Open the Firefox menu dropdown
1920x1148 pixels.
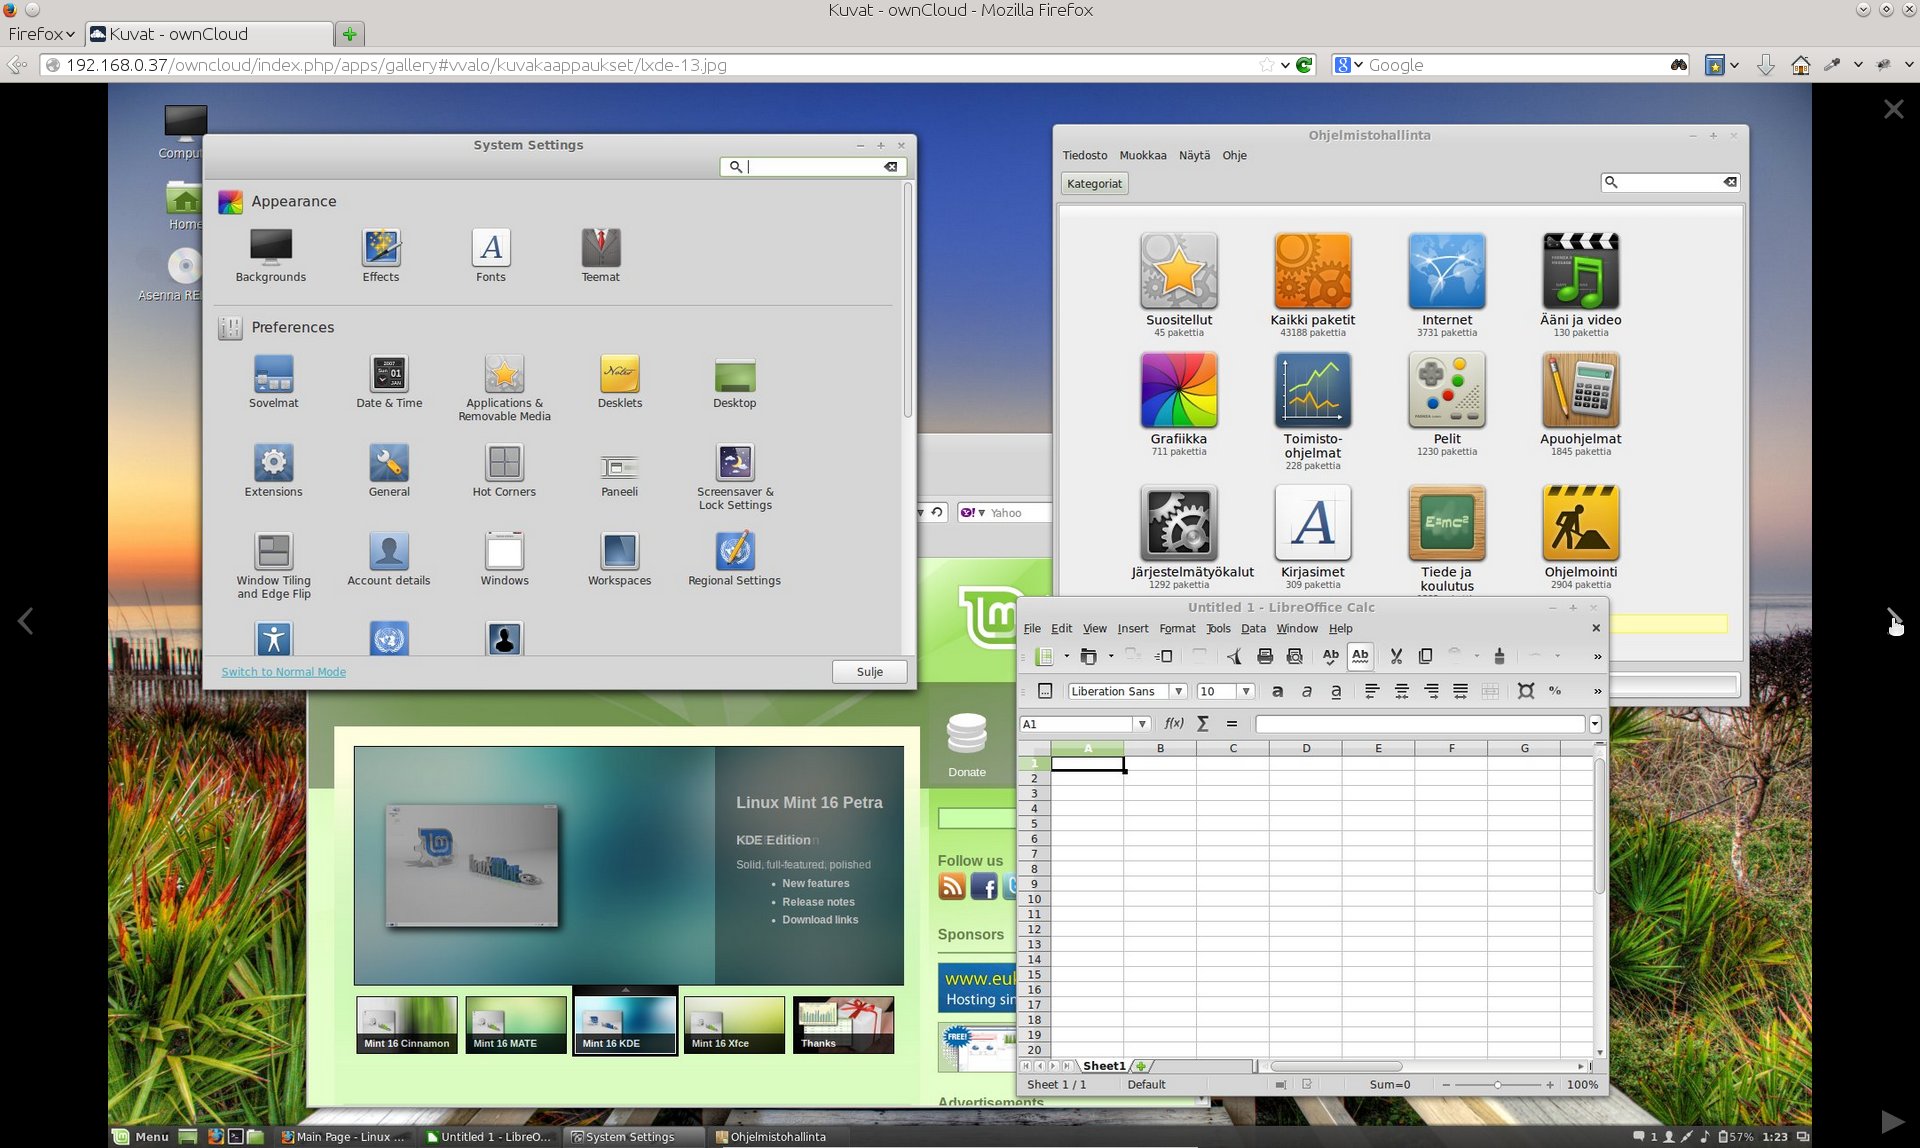[41, 34]
